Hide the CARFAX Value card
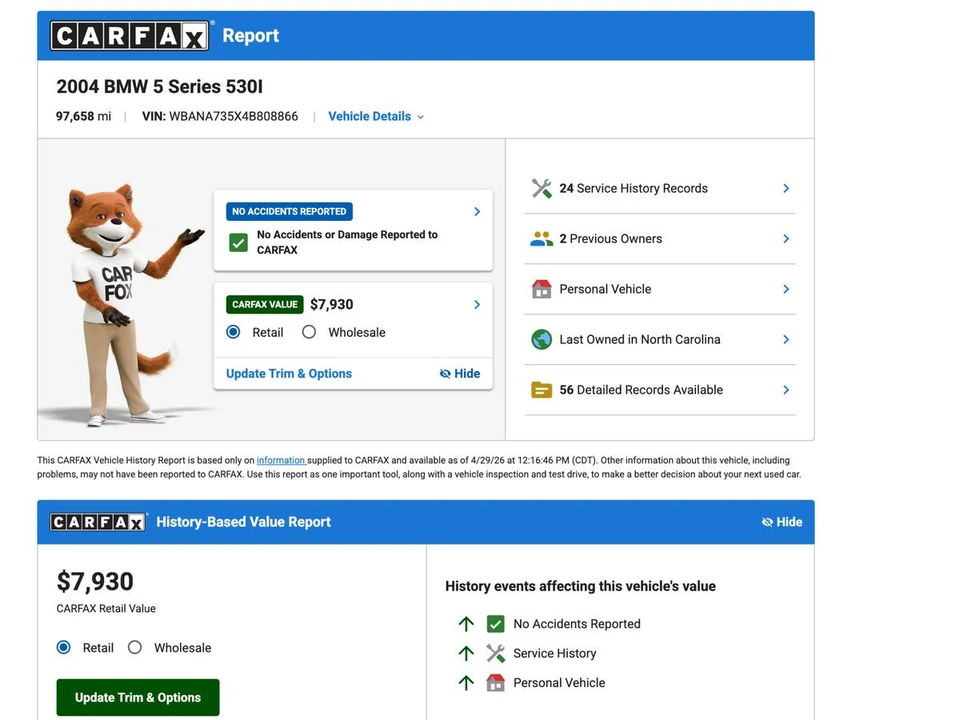Viewport: 955px width, 720px height. click(x=460, y=373)
